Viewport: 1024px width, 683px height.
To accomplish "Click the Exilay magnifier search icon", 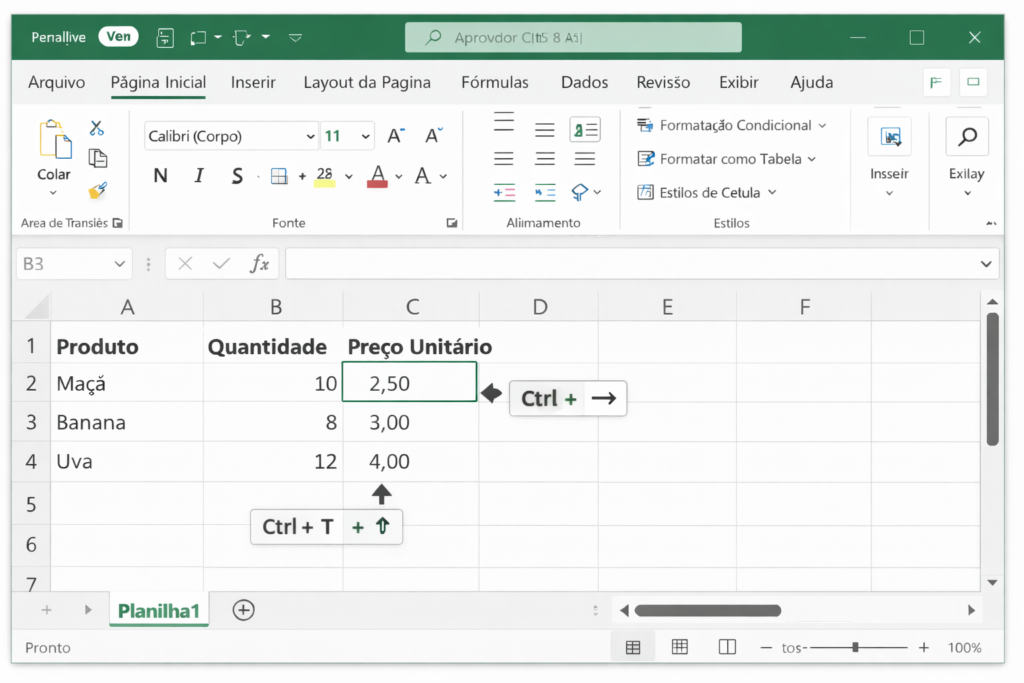I will (x=966, y=137).
